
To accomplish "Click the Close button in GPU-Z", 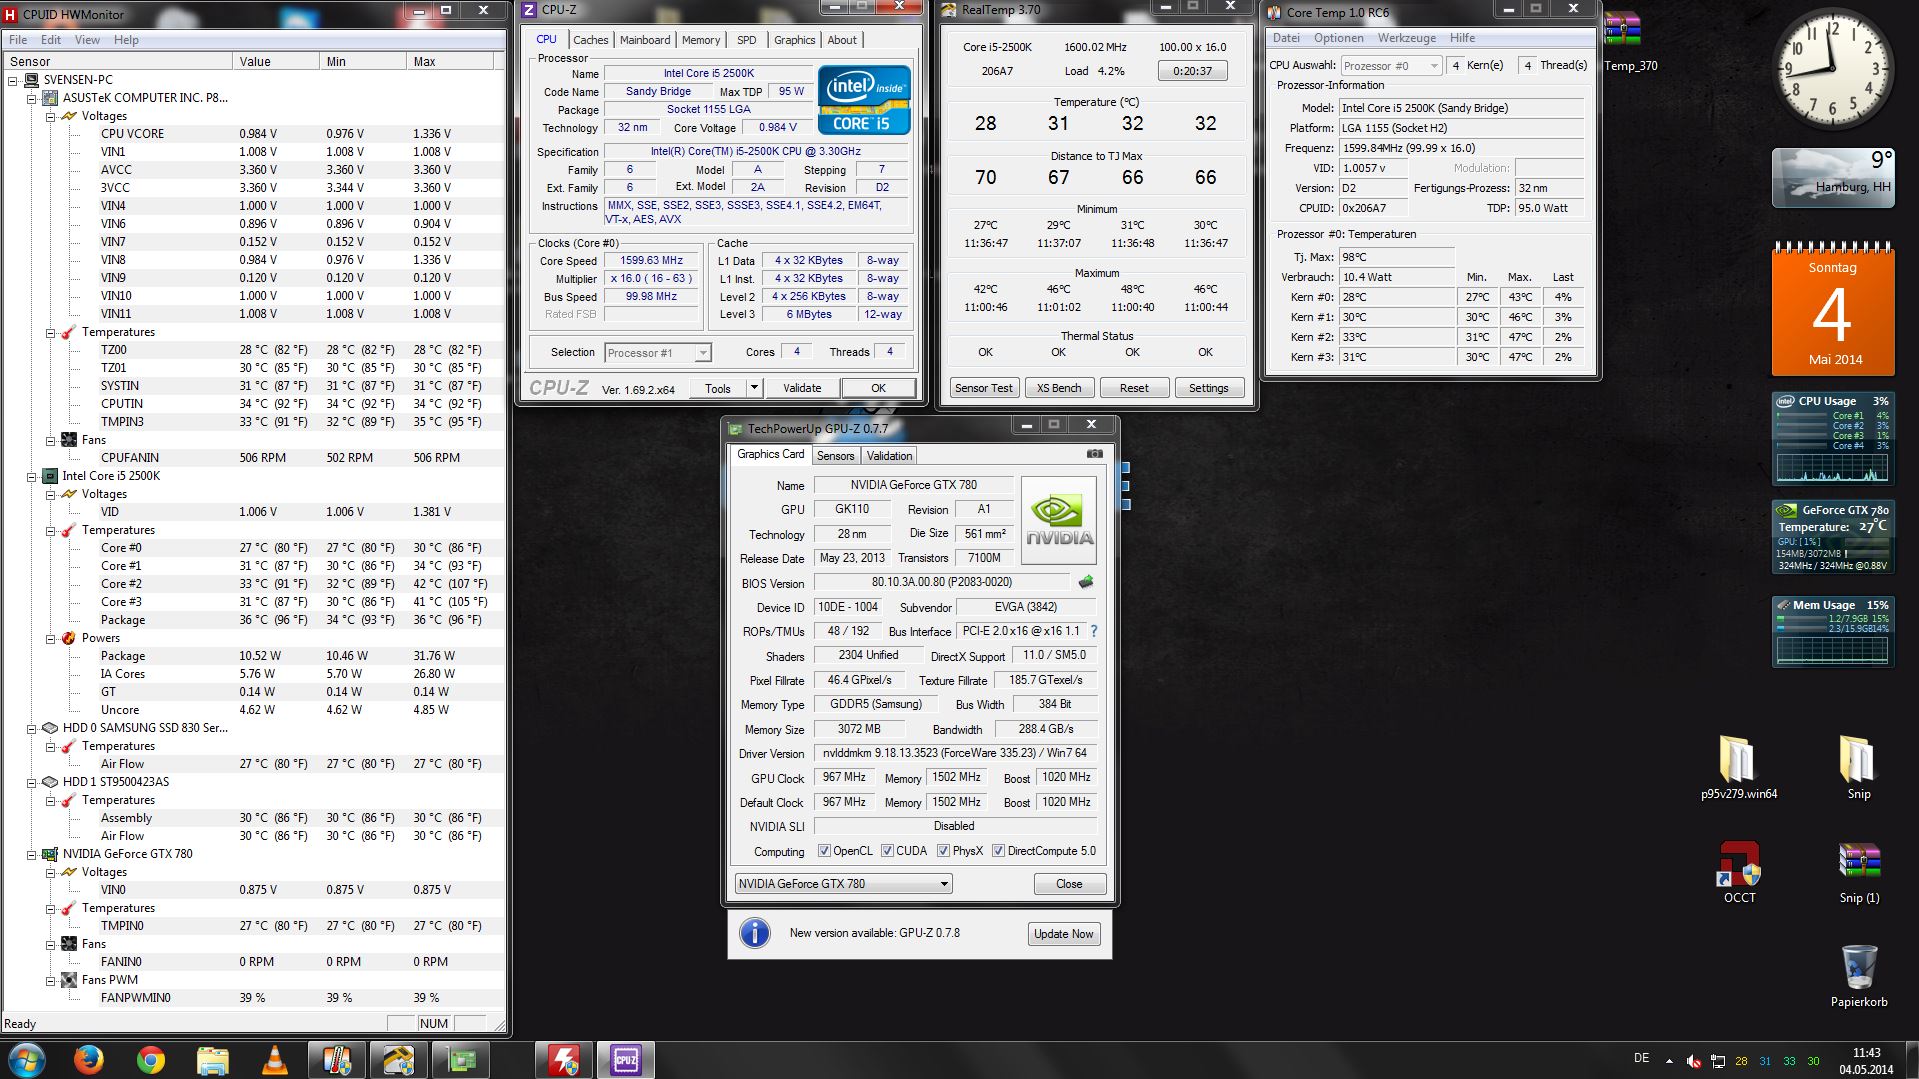I will point(1069,884).
